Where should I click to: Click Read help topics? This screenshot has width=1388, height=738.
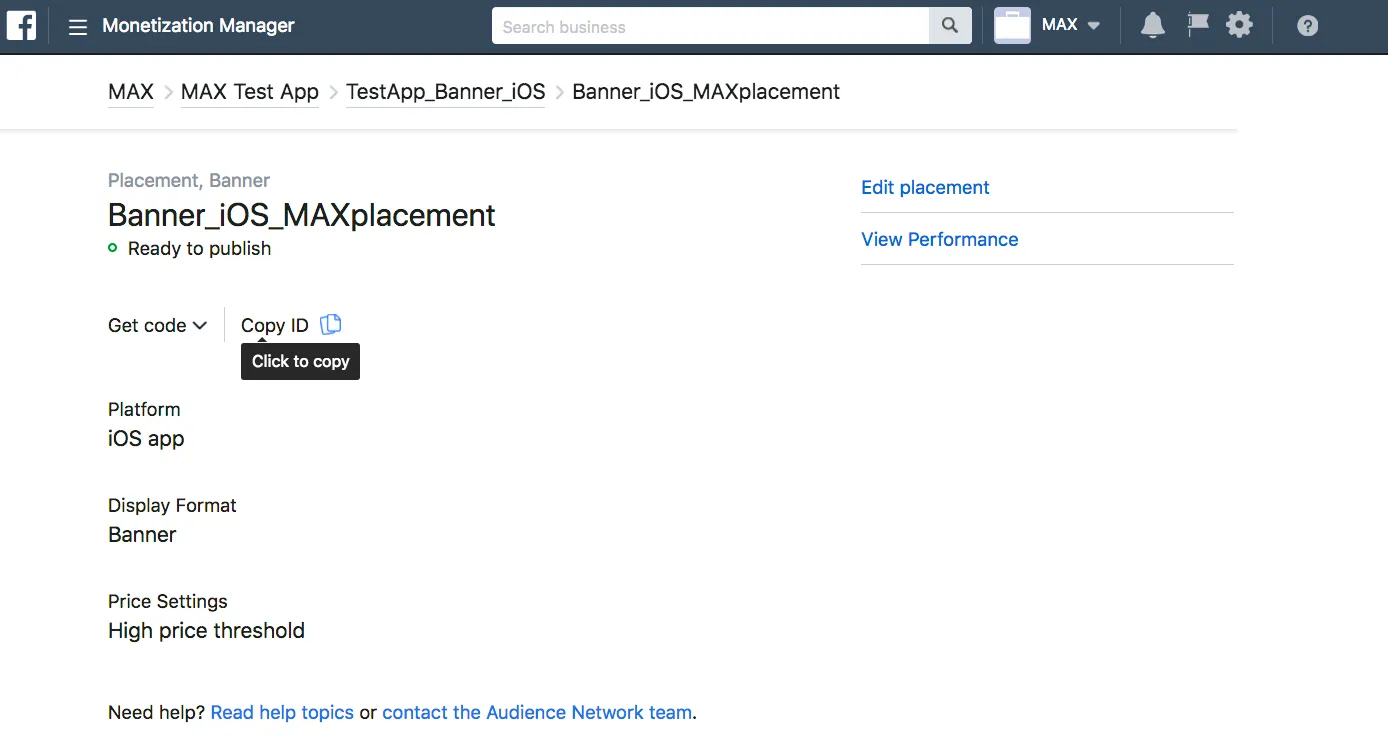[x=282, y=712]
